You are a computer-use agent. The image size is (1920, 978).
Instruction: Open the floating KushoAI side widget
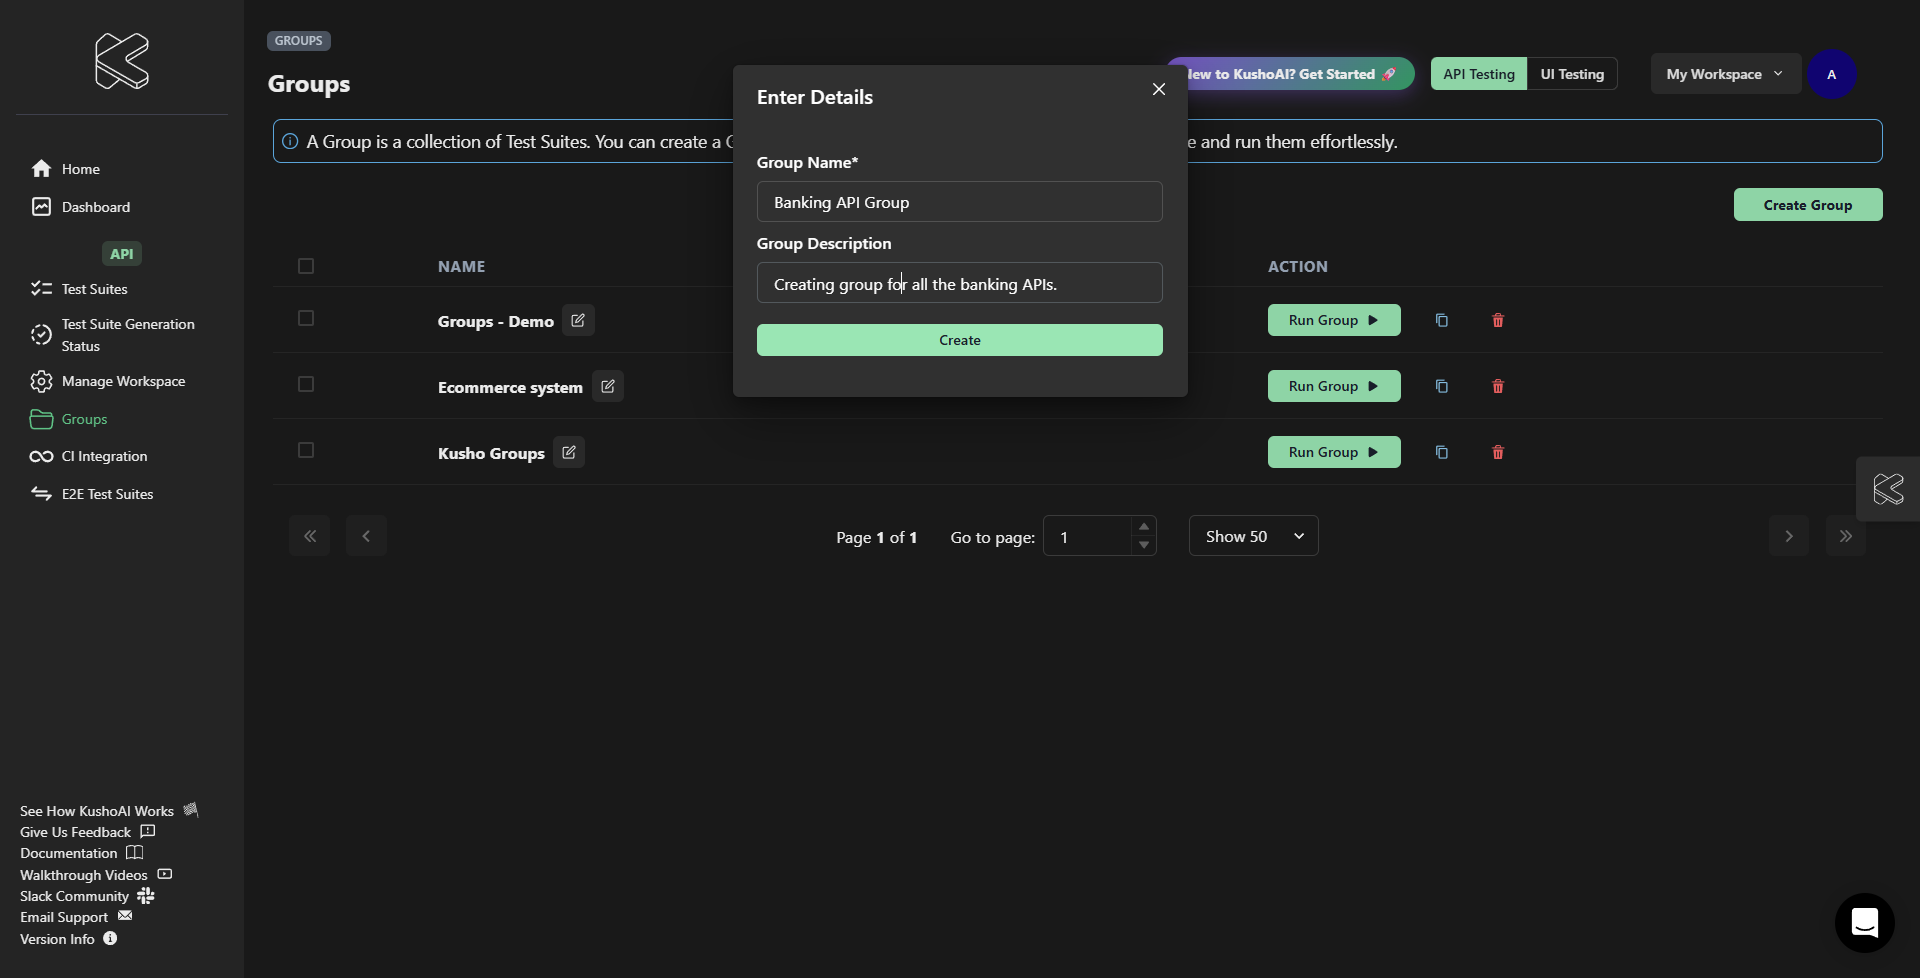pyautogui.click(x=1887, y=489)
